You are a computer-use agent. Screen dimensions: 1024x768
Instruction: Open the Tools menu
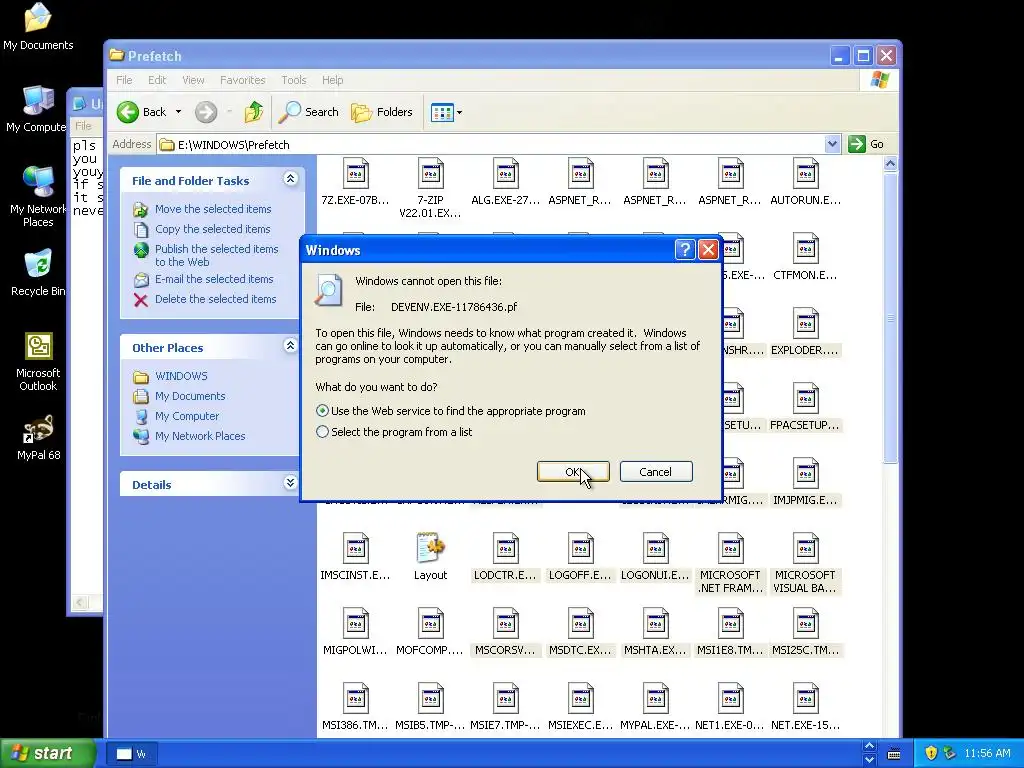(x=293, y=80)
